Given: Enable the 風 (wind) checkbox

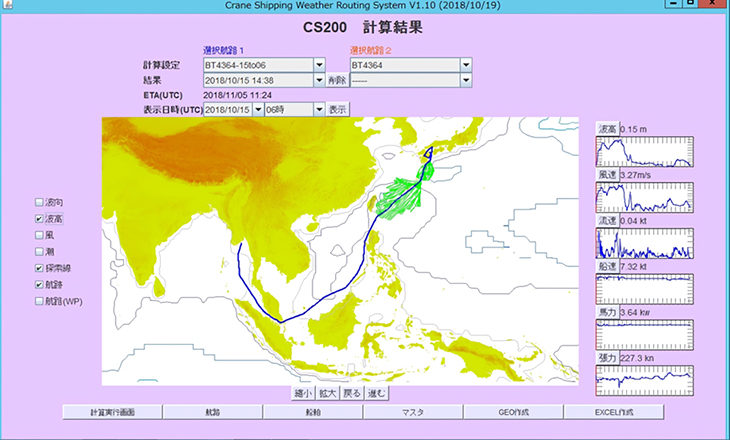Looking at the screenshot, I should point(39,235).
